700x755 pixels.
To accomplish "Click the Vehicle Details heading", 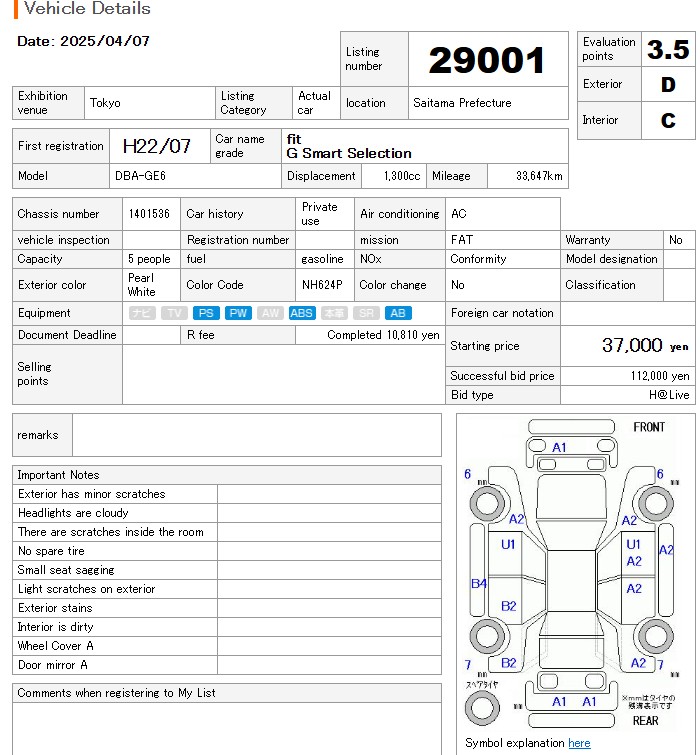I will [x=87, y=8].
